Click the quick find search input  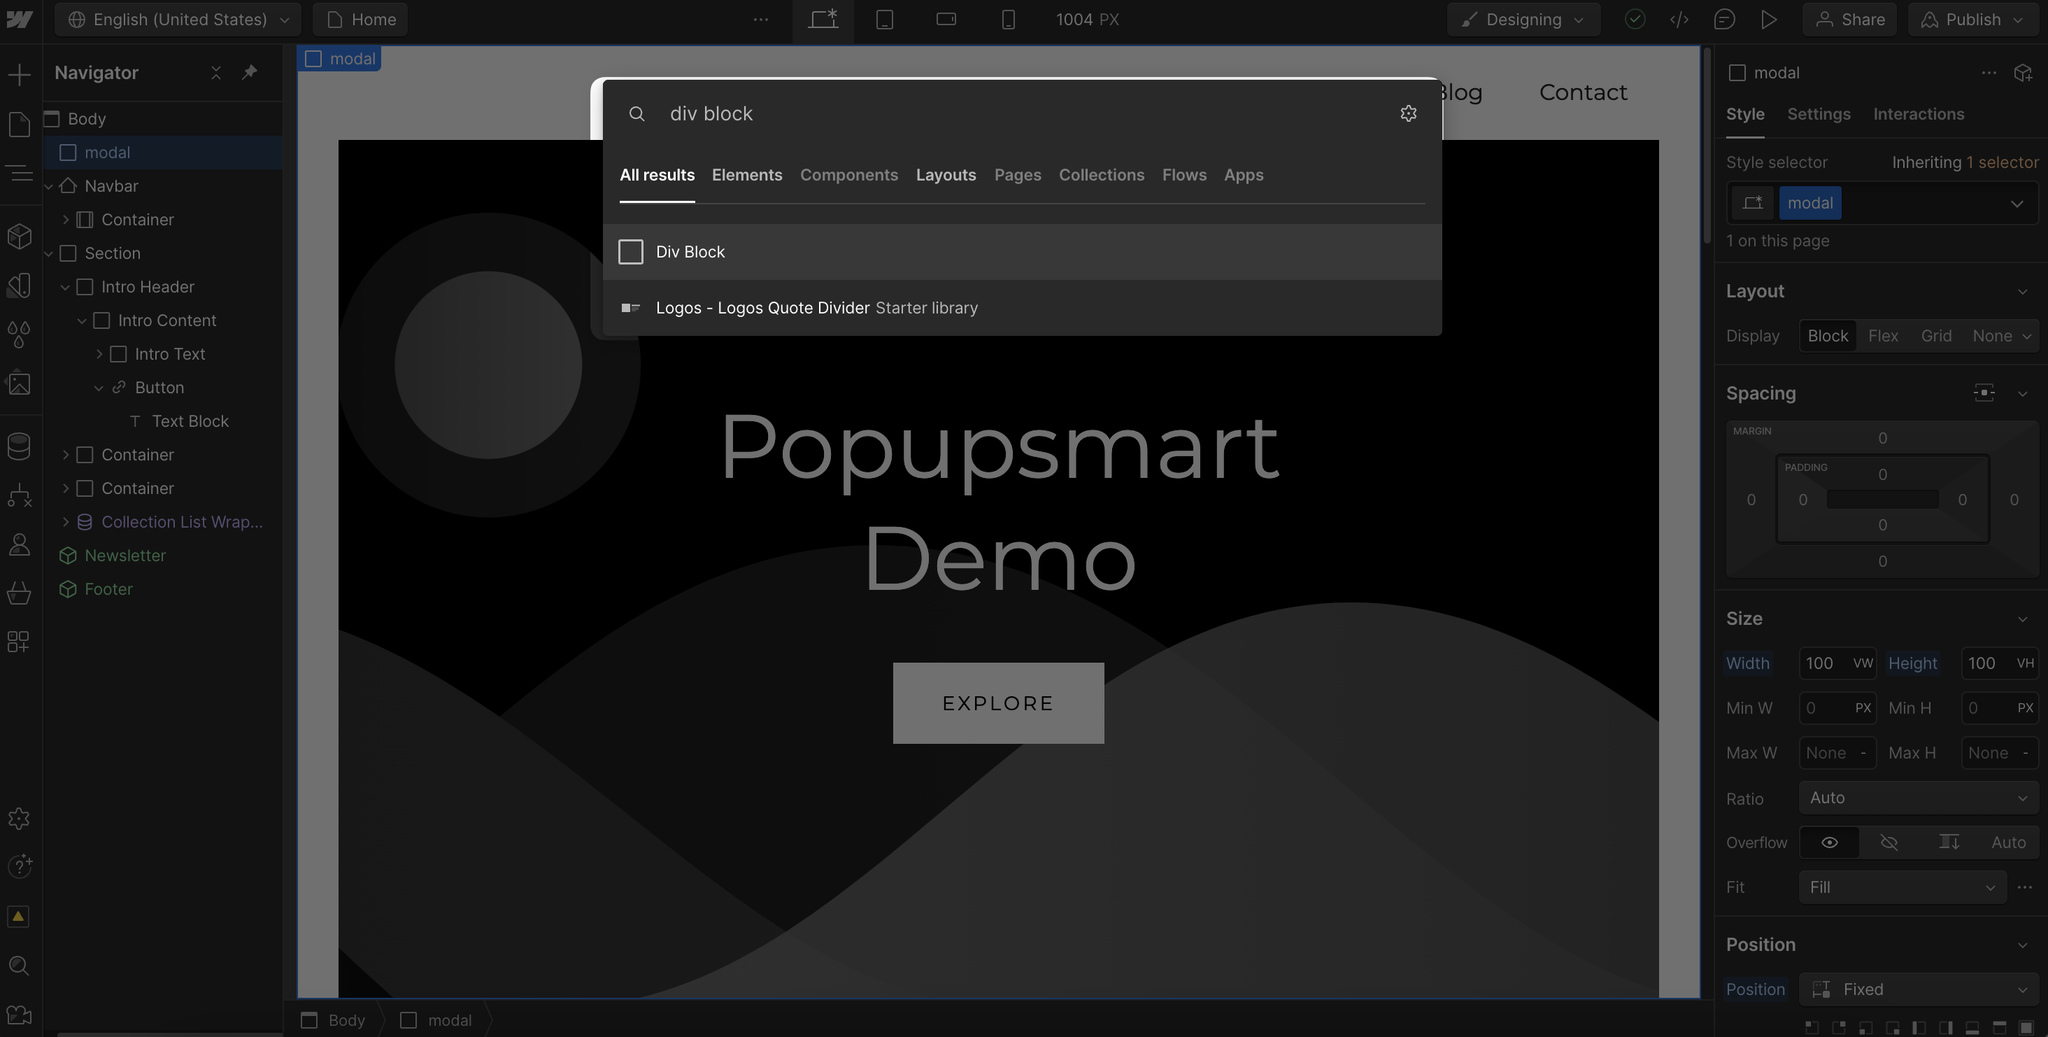point(1020,114)
